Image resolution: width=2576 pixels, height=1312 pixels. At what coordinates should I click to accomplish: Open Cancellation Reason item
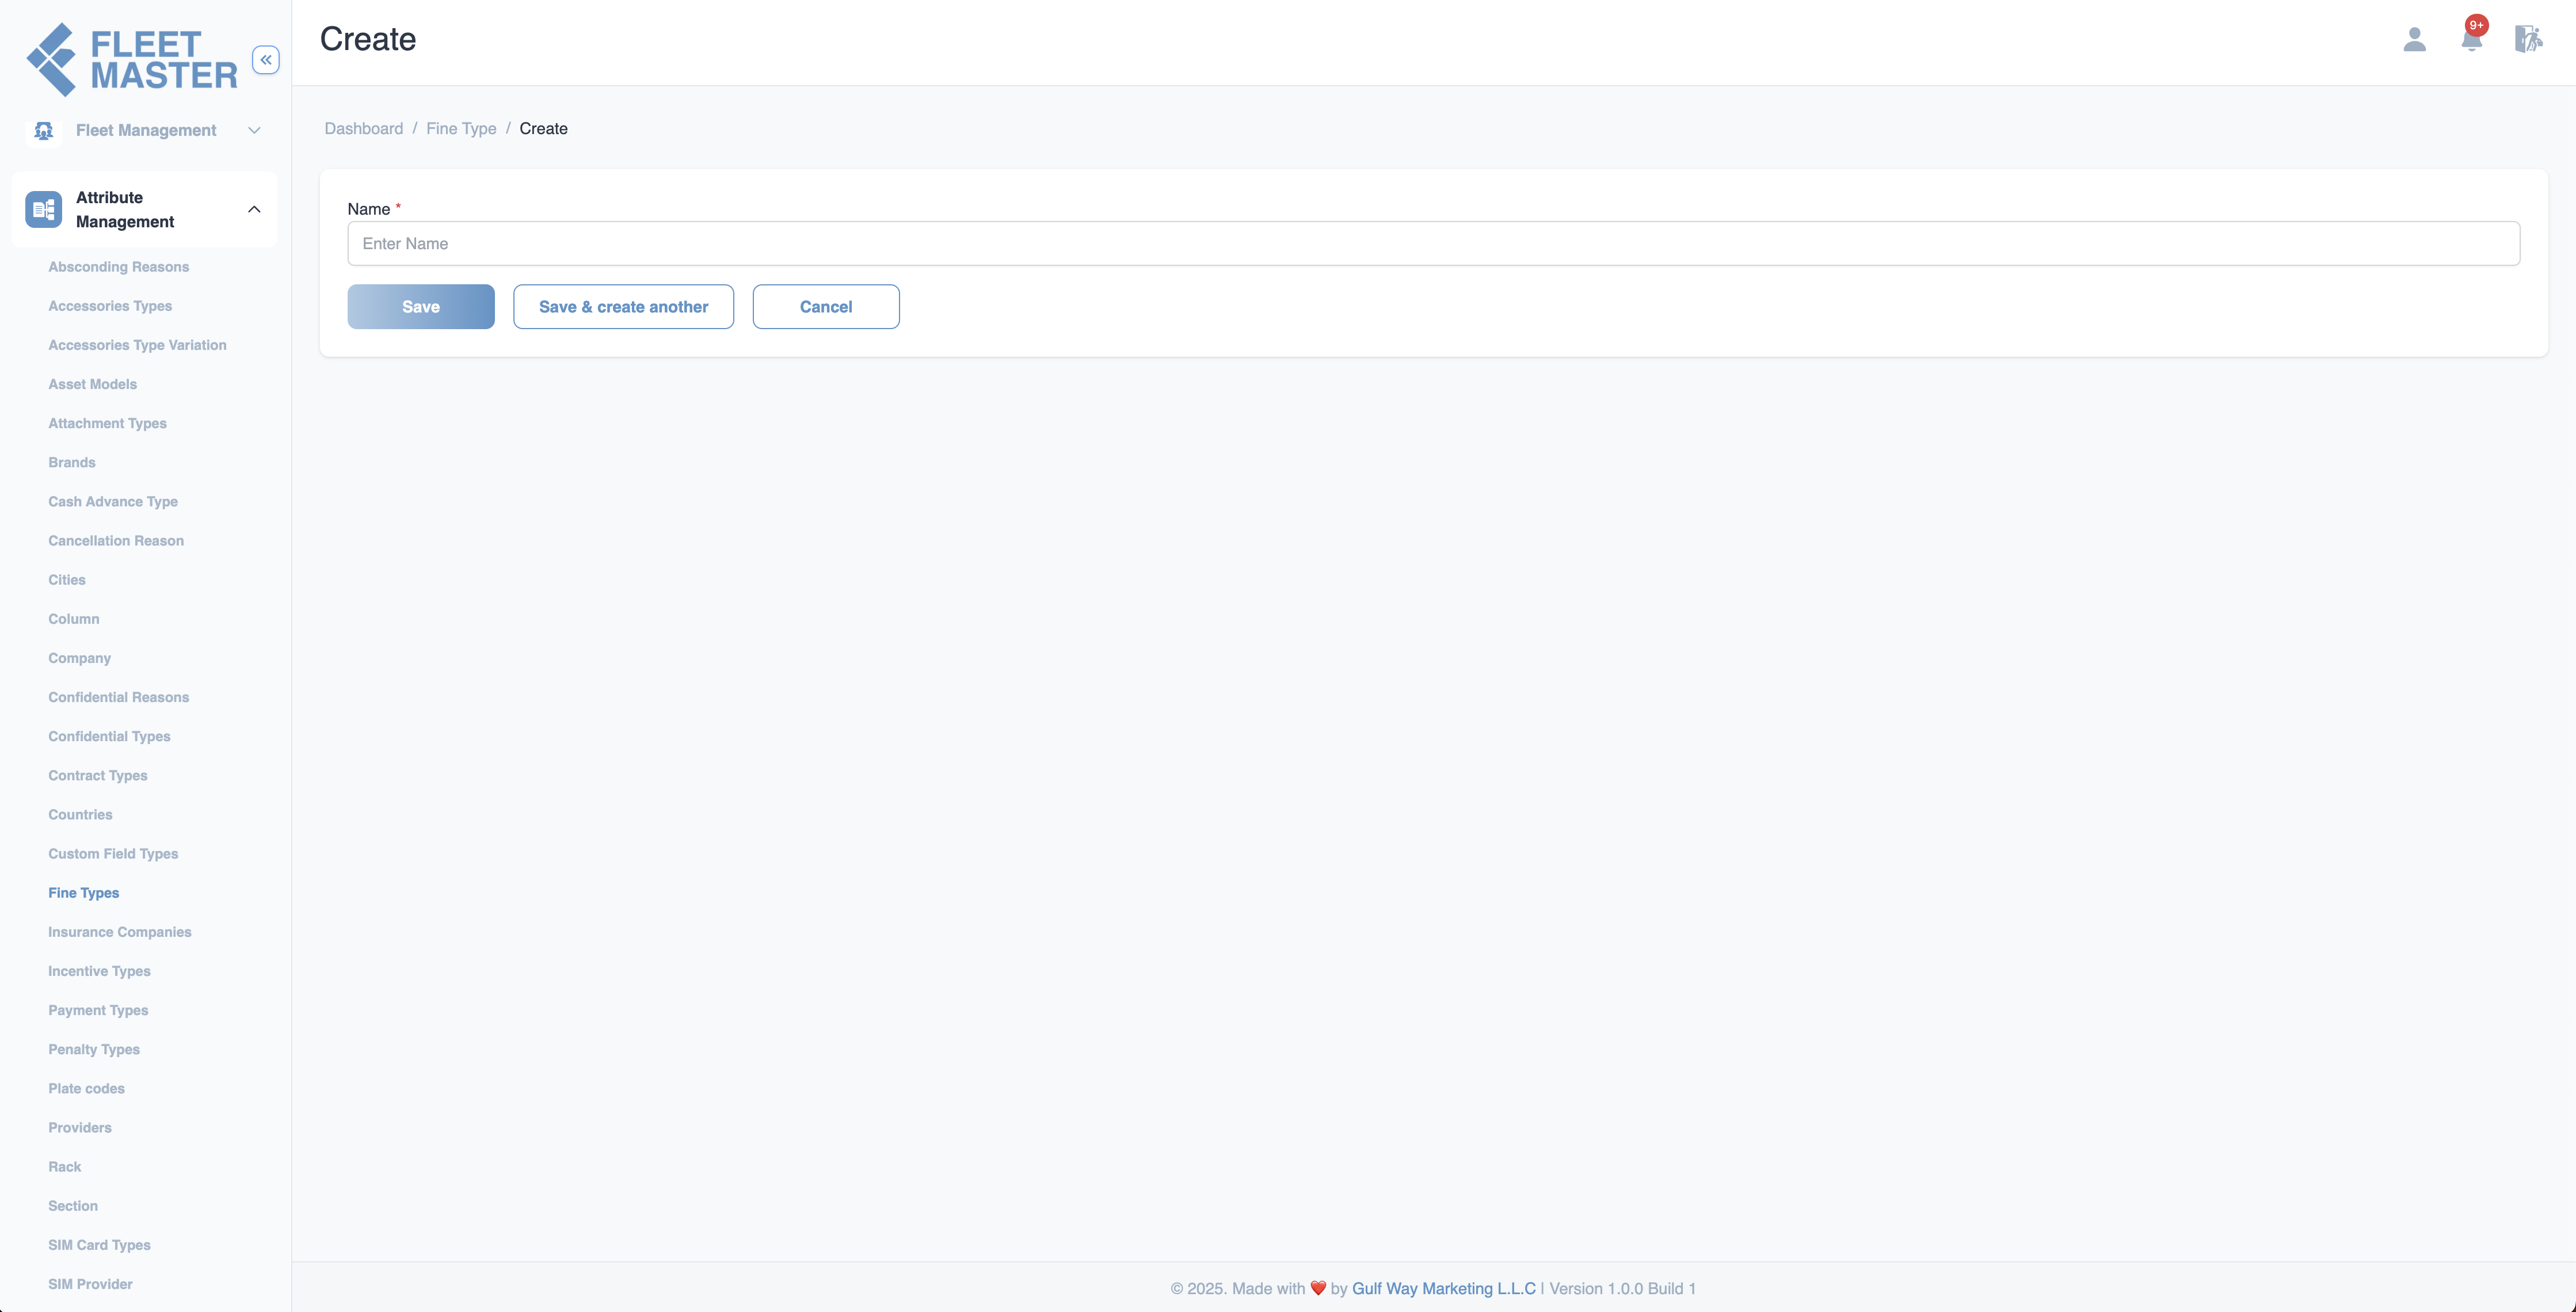(x=116, y=540)
